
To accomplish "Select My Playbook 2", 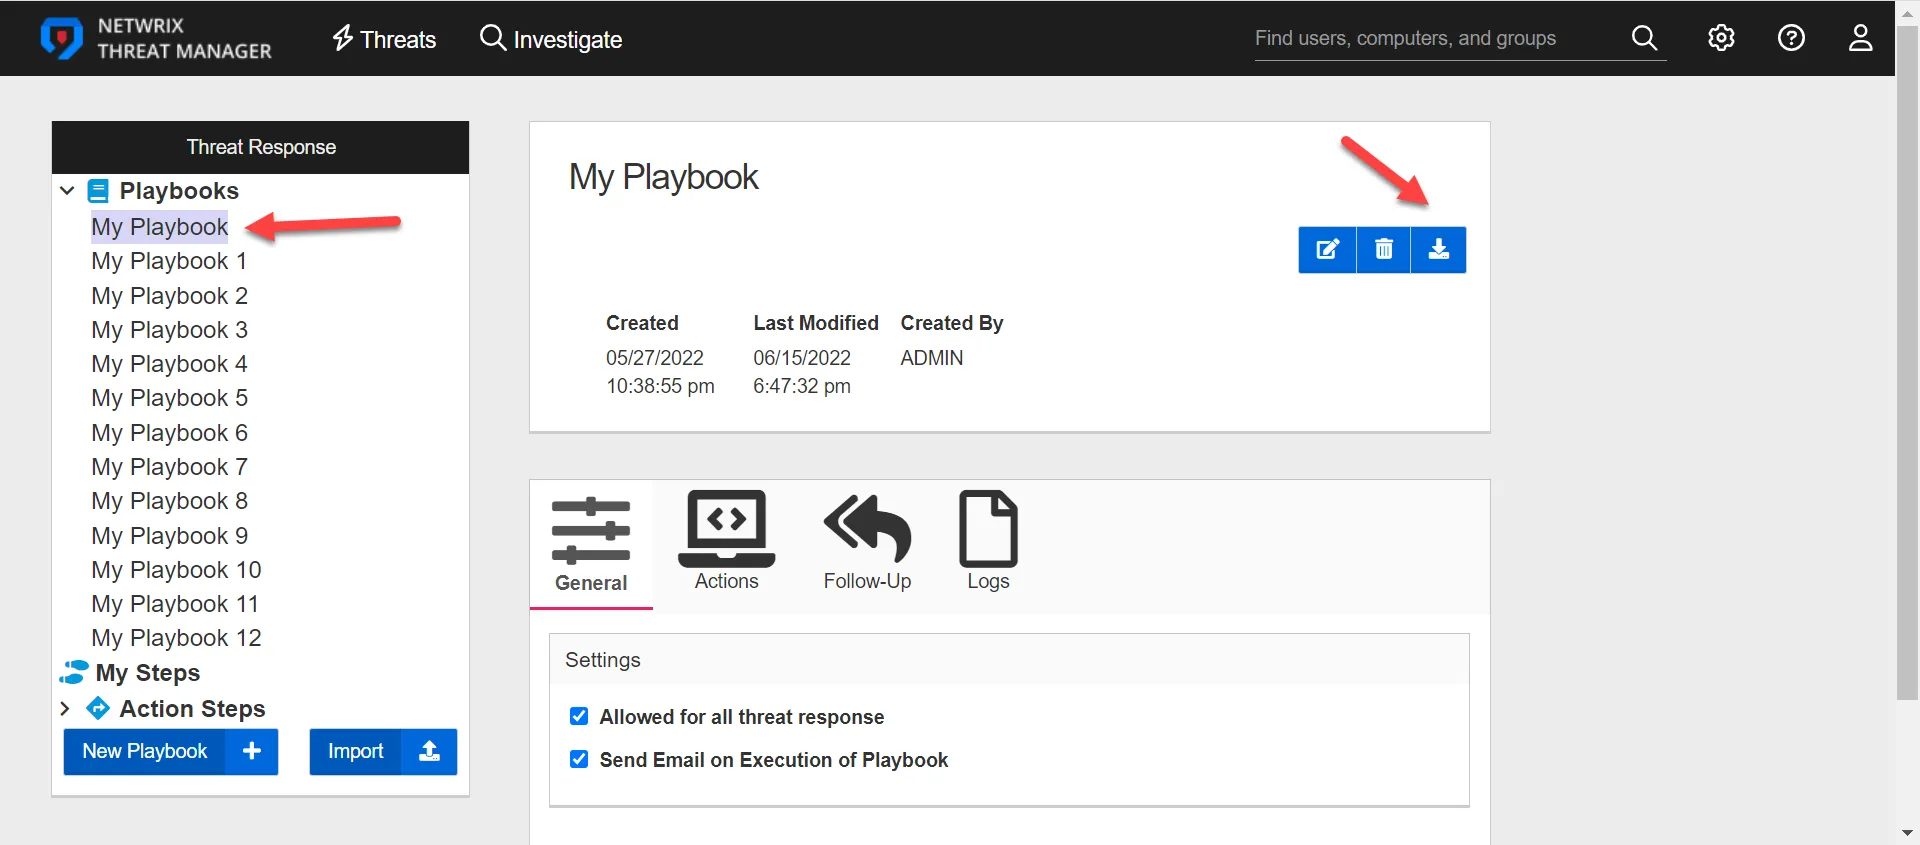I will 169,296.
